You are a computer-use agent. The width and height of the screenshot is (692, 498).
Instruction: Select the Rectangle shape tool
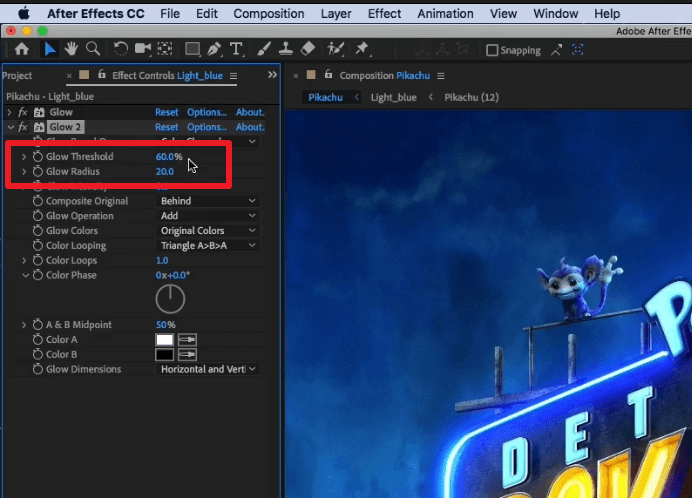(192, 49)
